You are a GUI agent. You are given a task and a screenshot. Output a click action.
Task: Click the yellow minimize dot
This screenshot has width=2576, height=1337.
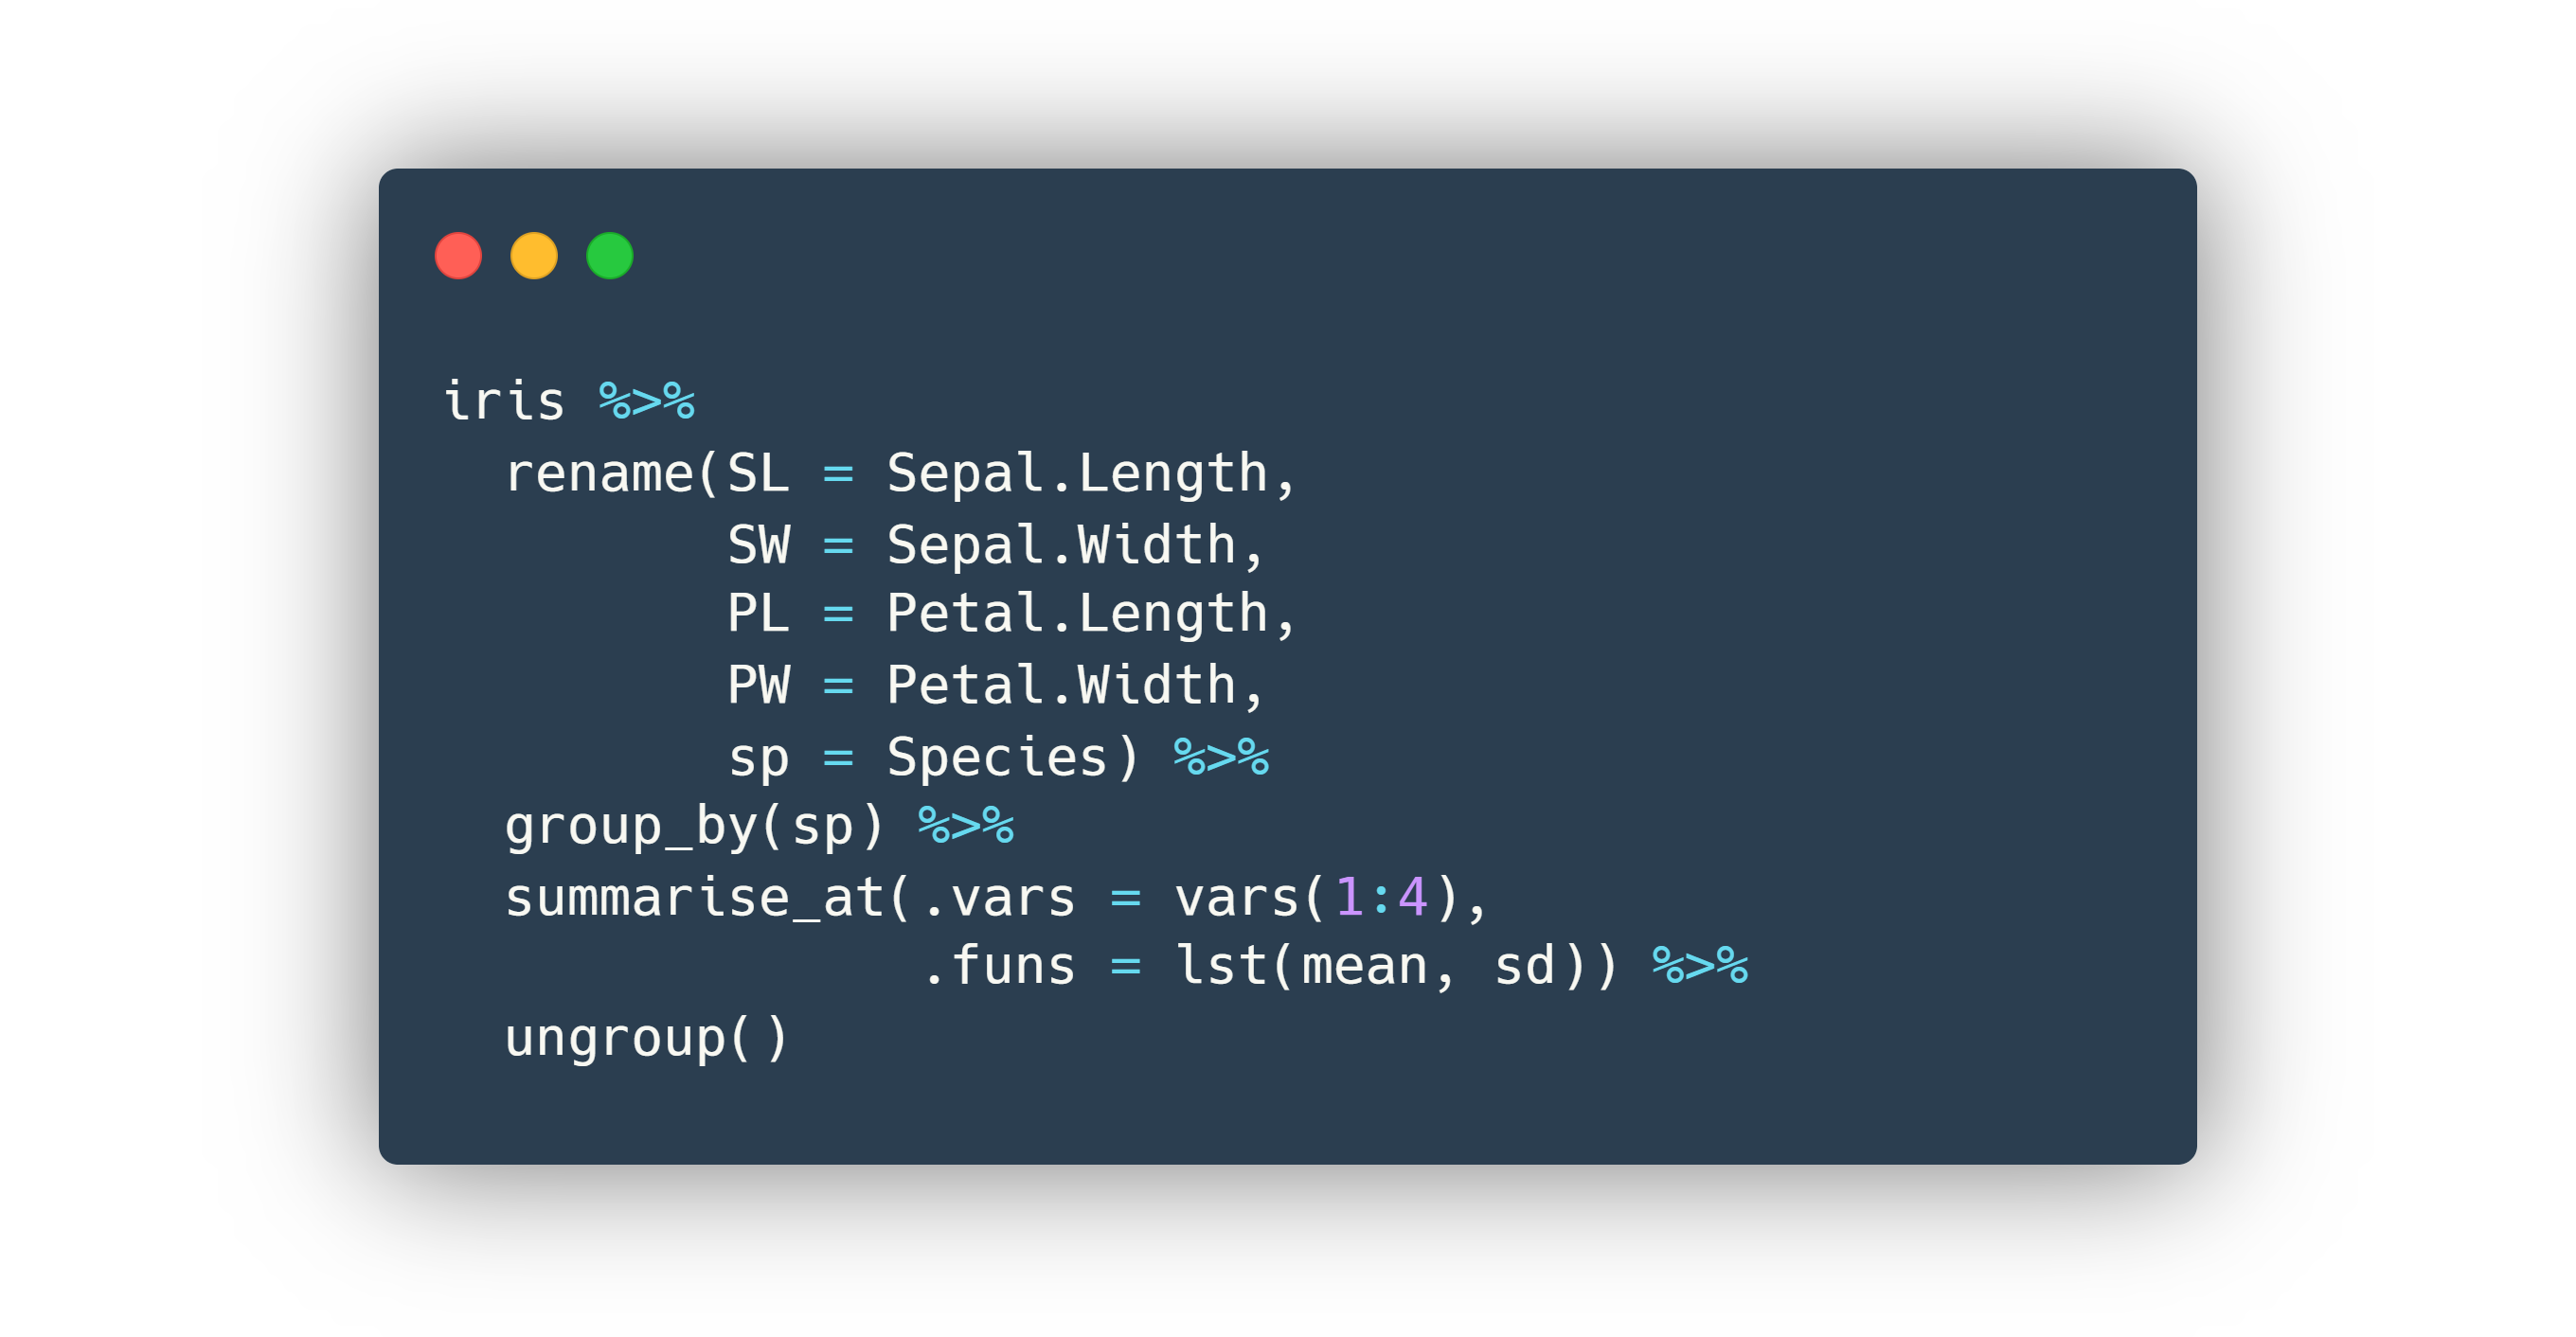[x=534, y=256]
